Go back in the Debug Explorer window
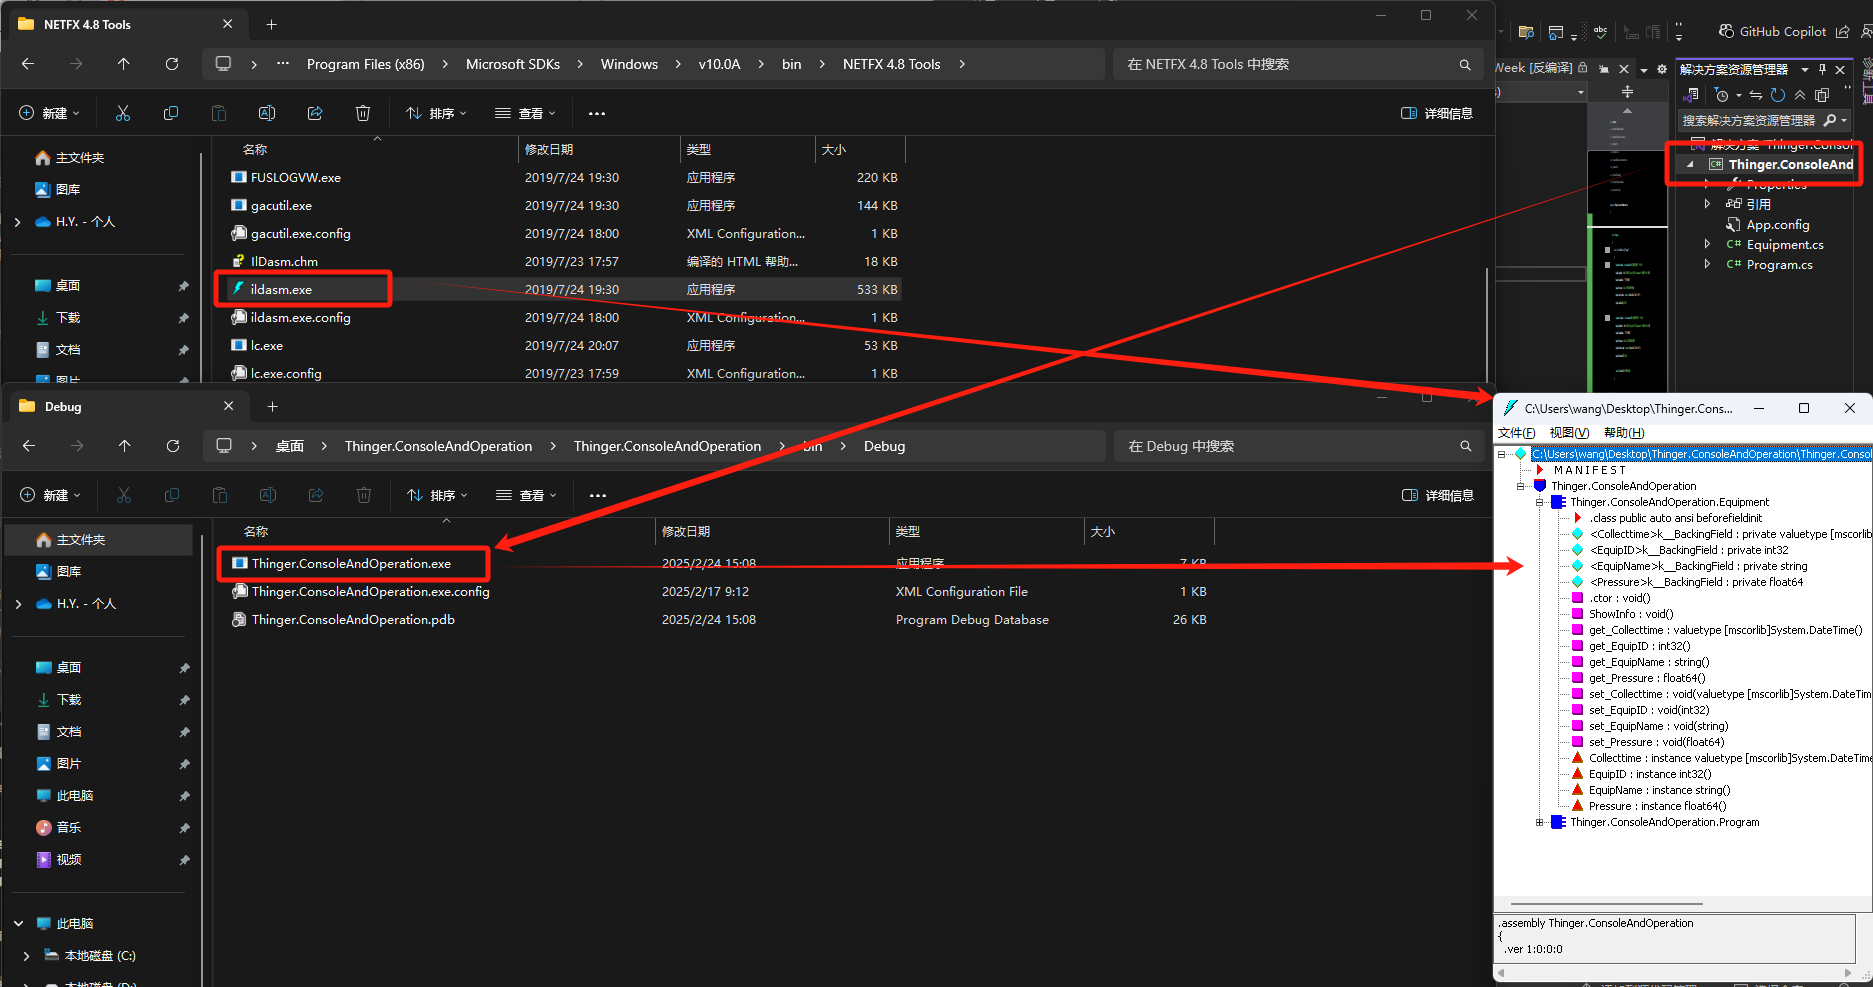Screen dimensions: 1873x987 click(29, 446)
